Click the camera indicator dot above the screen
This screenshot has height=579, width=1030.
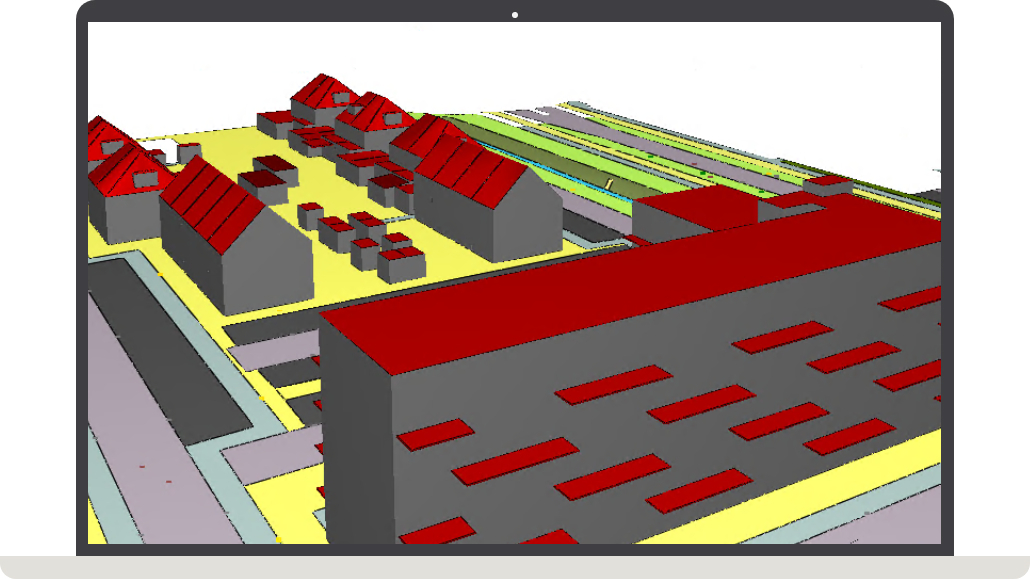[x=515, y=14]
